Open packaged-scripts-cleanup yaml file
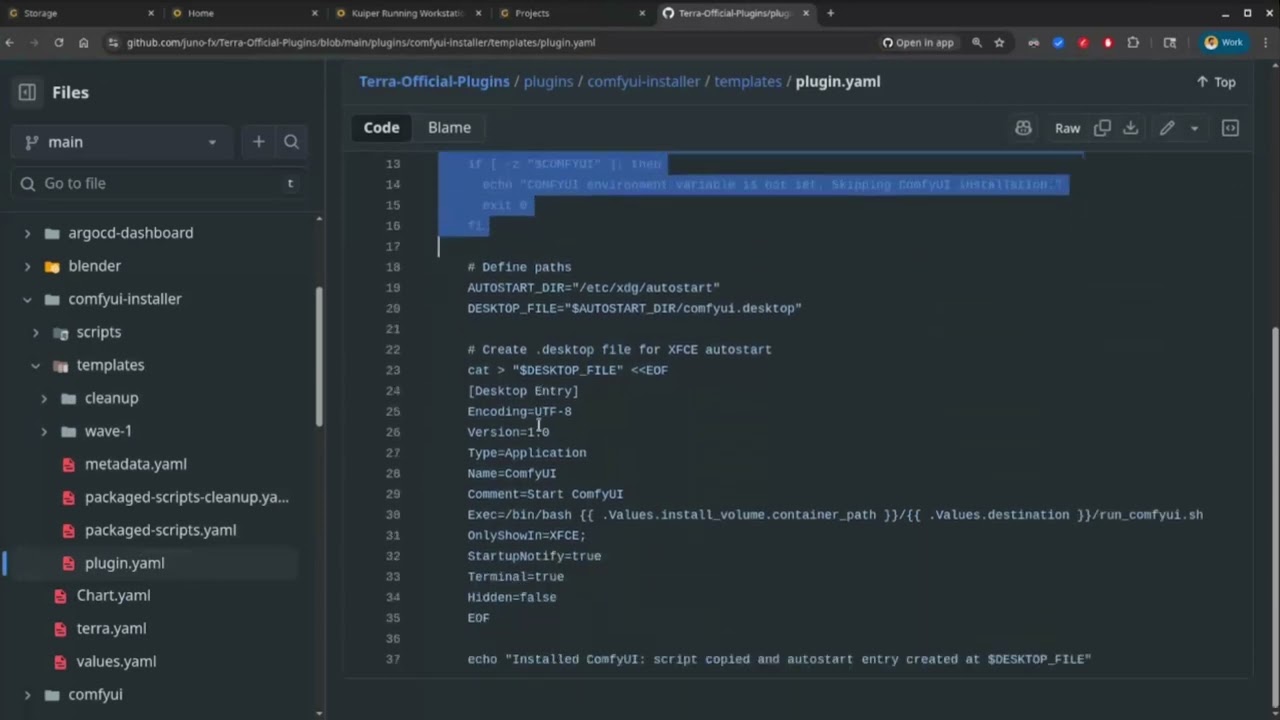 187,497
